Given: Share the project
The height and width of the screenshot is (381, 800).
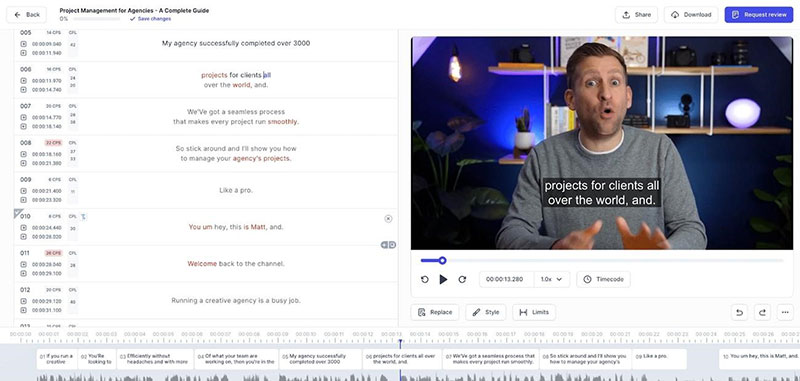Looking at the screenshot, I should (x=636, y=15).
